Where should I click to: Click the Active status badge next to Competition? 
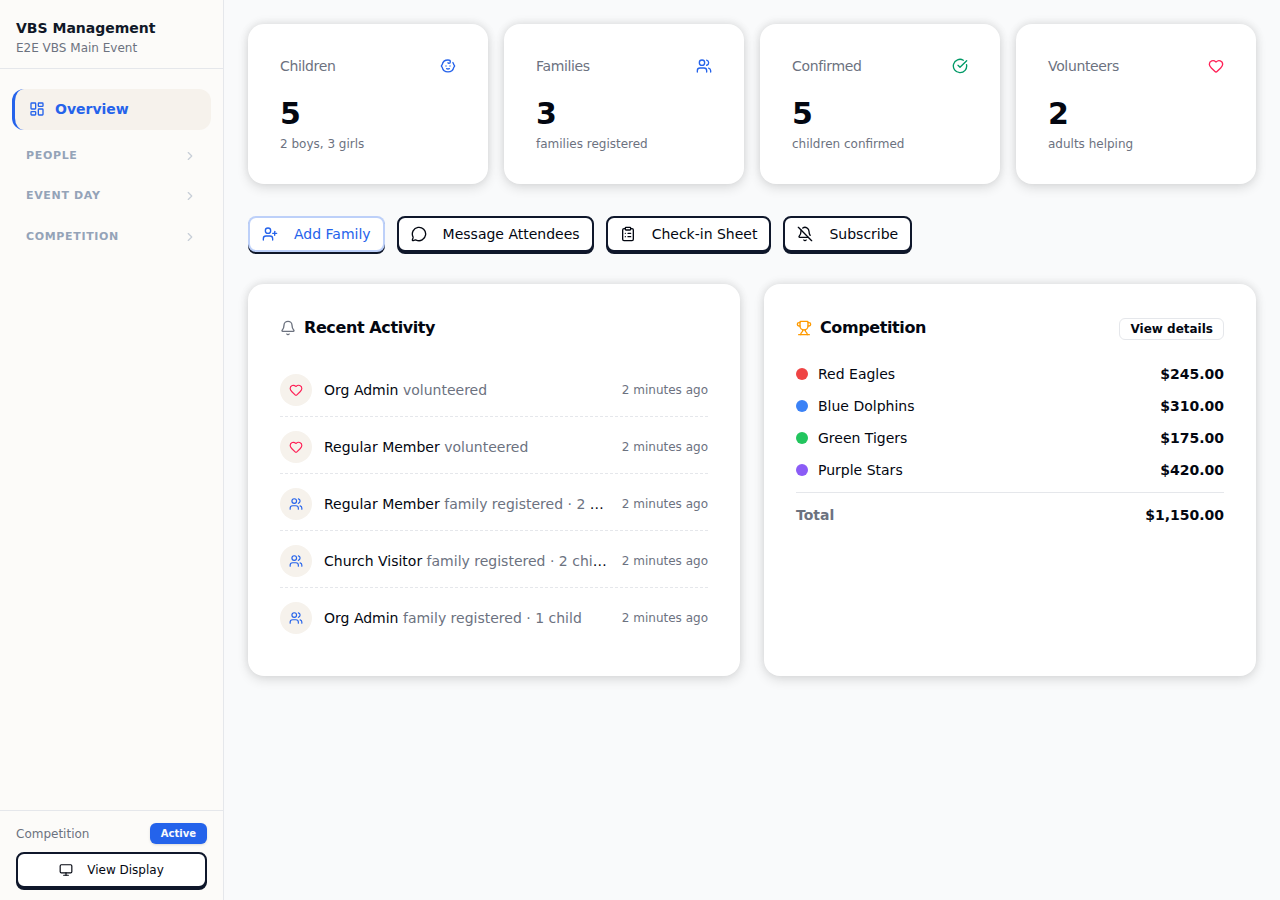(x=178, y=833)
